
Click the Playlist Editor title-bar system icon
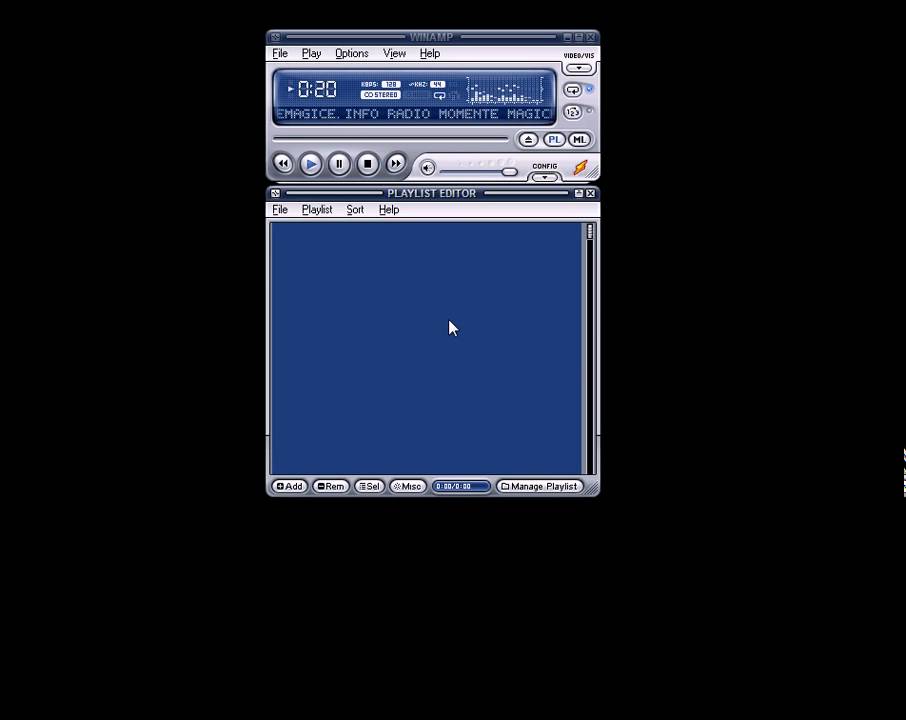pos(276,194)
